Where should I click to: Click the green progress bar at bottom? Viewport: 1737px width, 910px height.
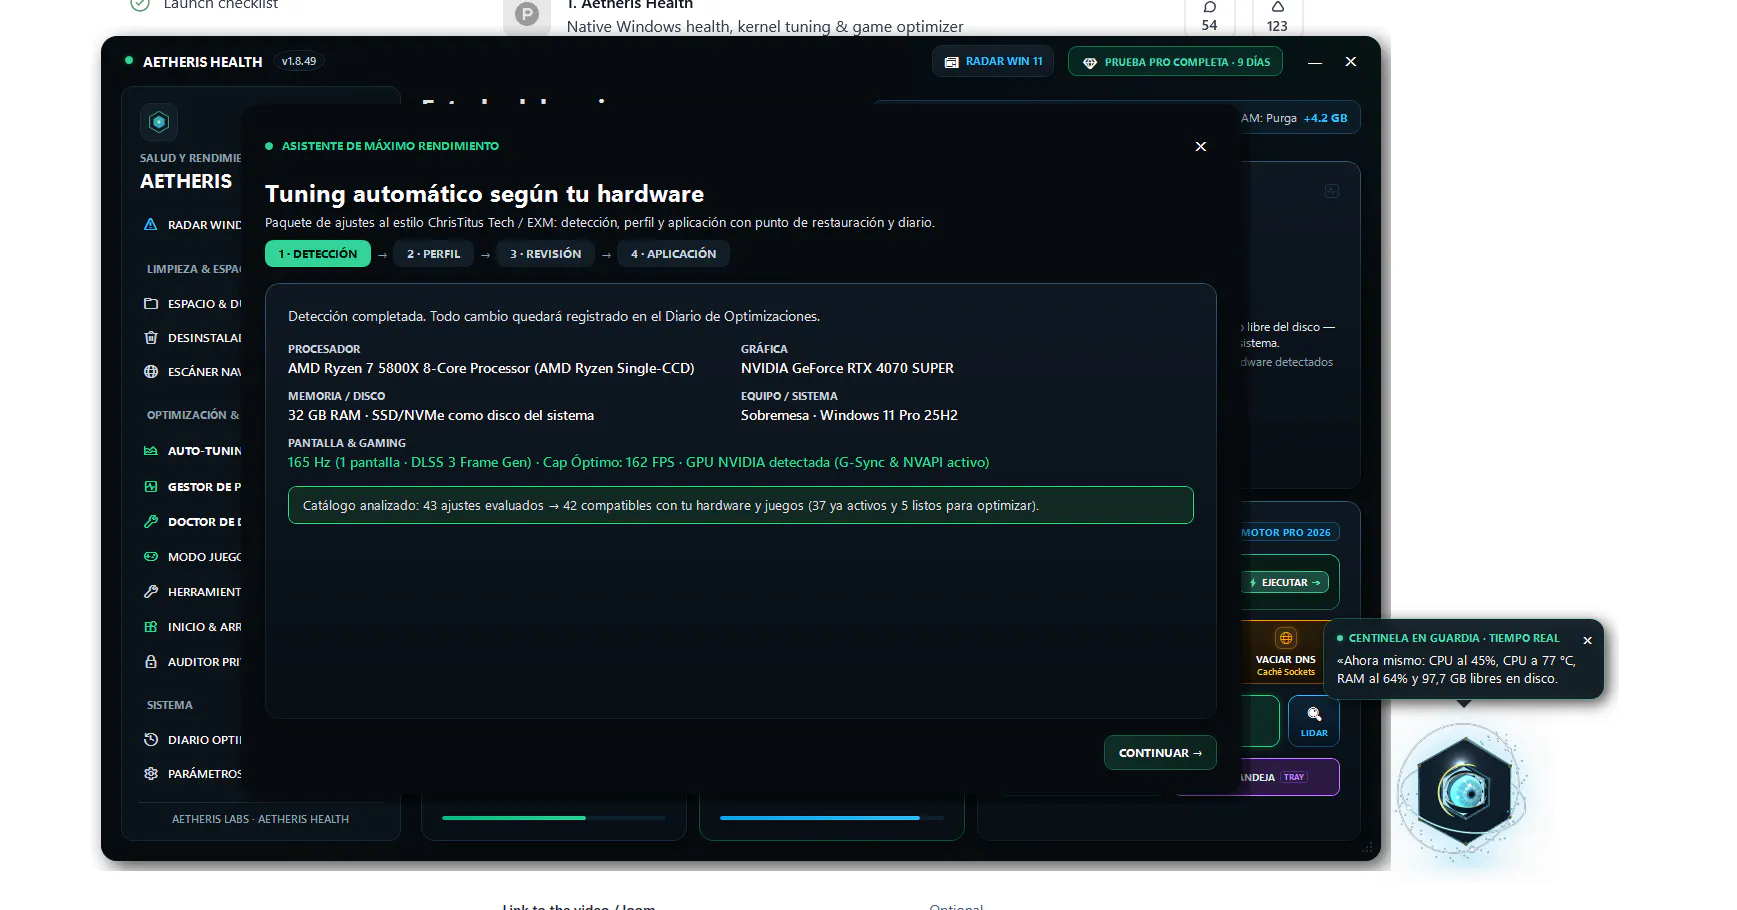point(553,818)
